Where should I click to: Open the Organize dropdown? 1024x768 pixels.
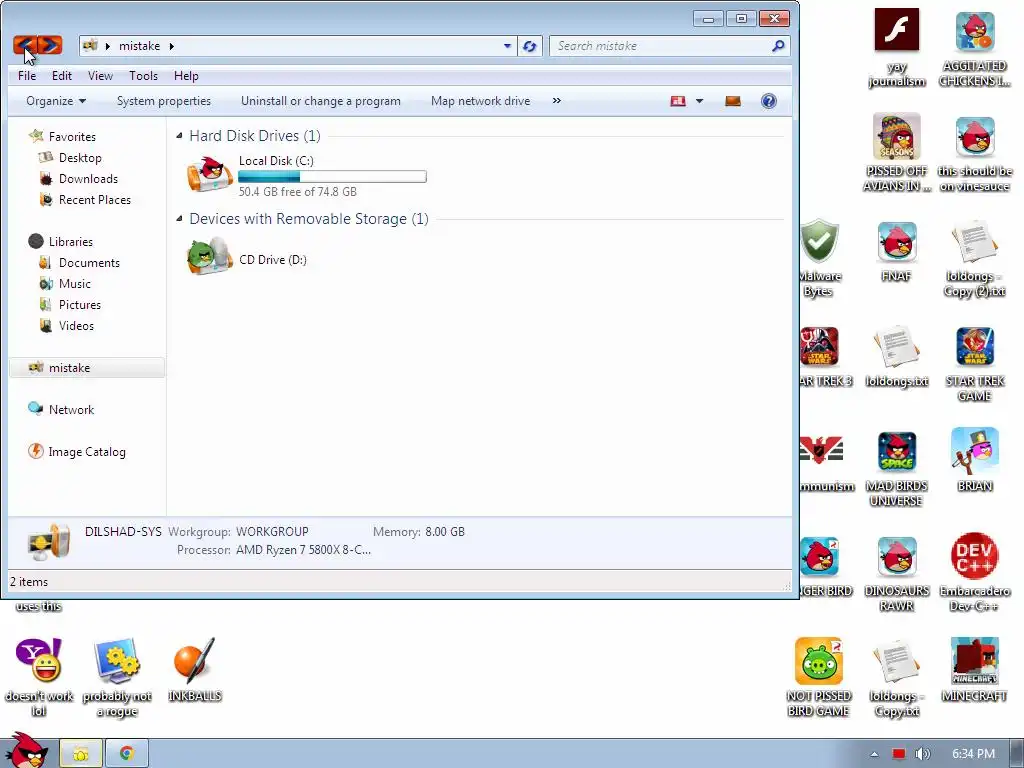click(56, 101)
